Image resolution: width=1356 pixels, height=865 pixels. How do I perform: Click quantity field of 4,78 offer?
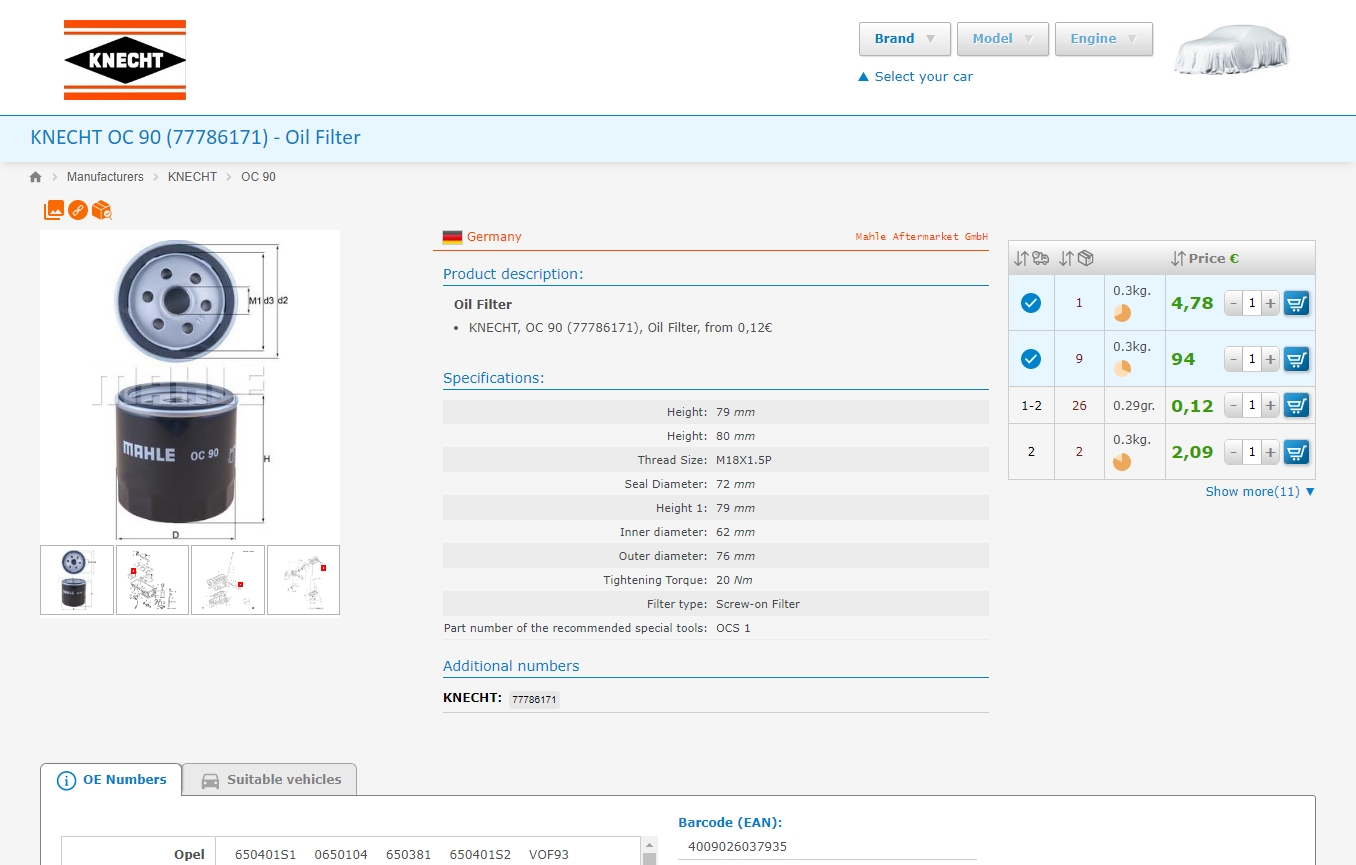1252,303
